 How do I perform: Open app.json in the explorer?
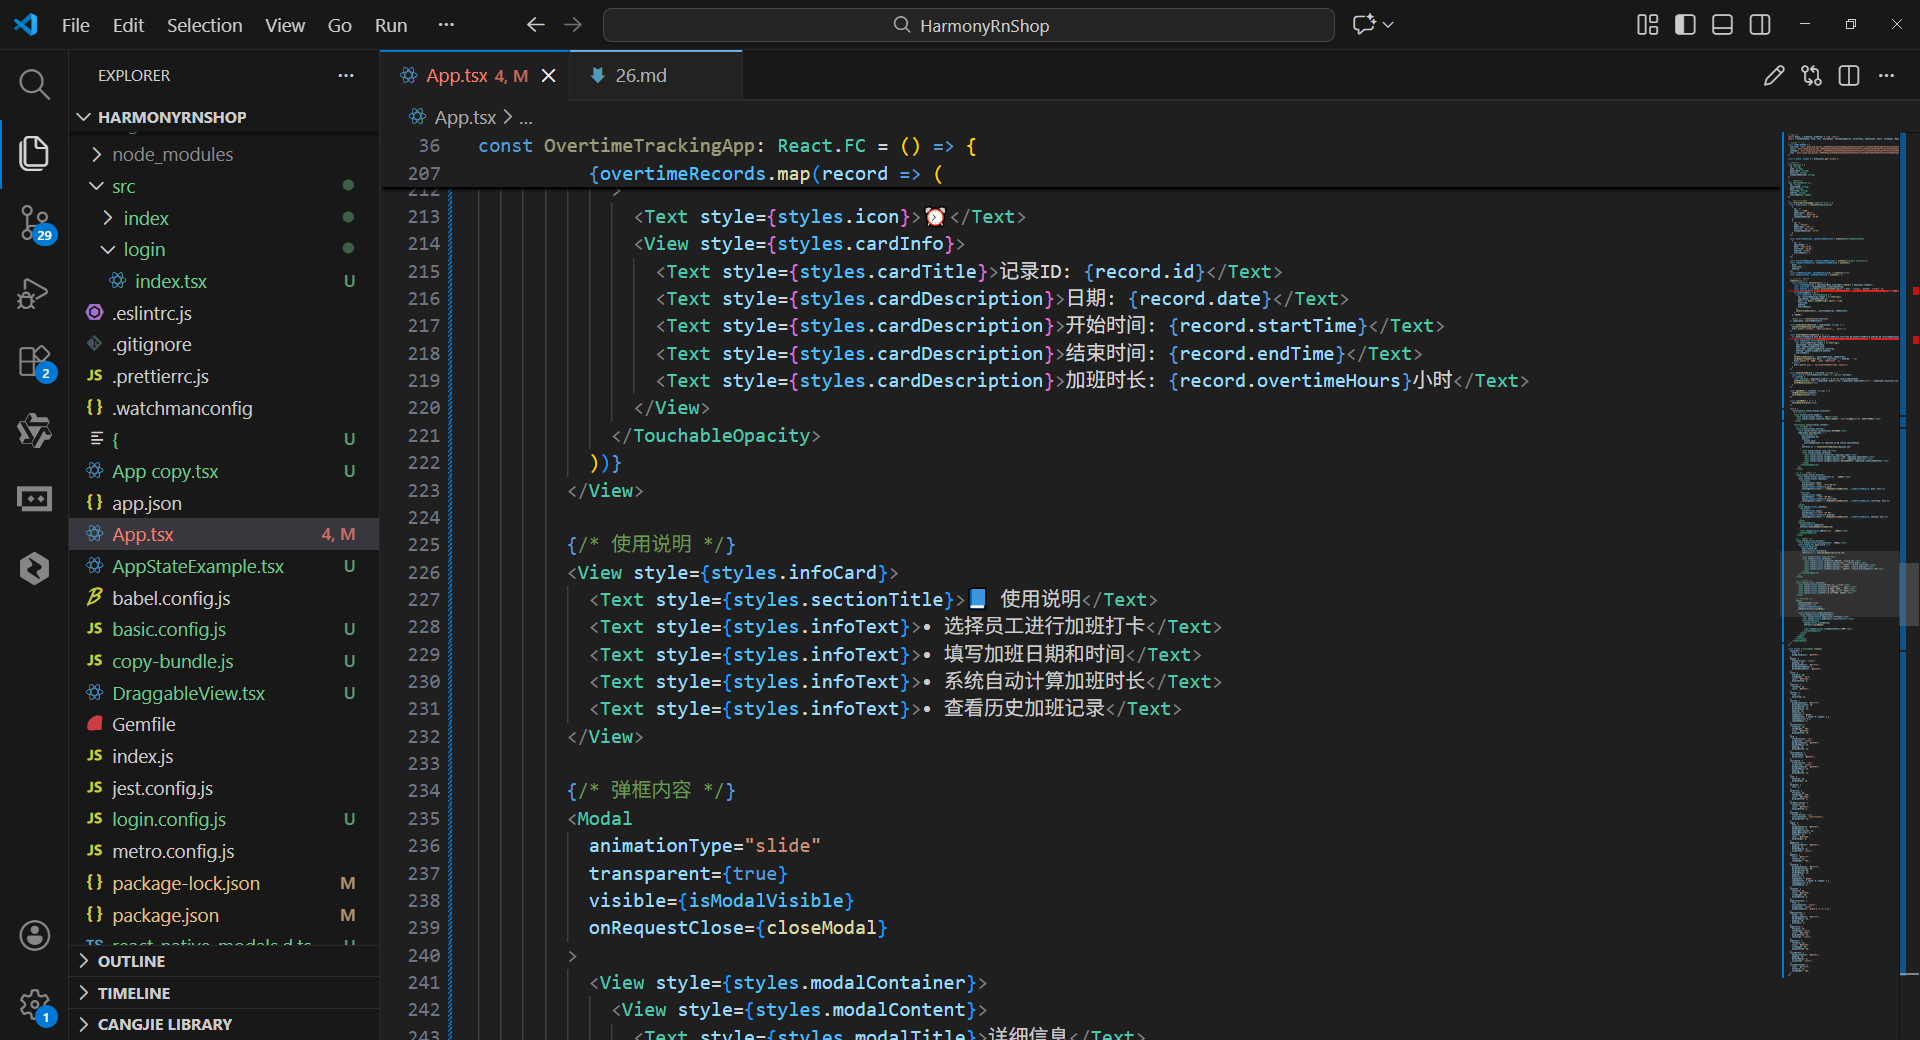click(x=224, y=503)
